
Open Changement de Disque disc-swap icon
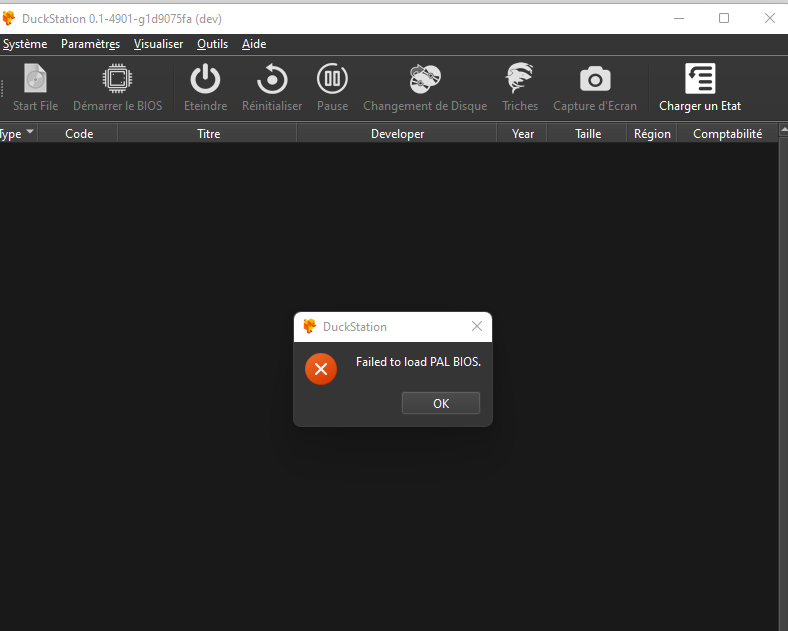425,78
